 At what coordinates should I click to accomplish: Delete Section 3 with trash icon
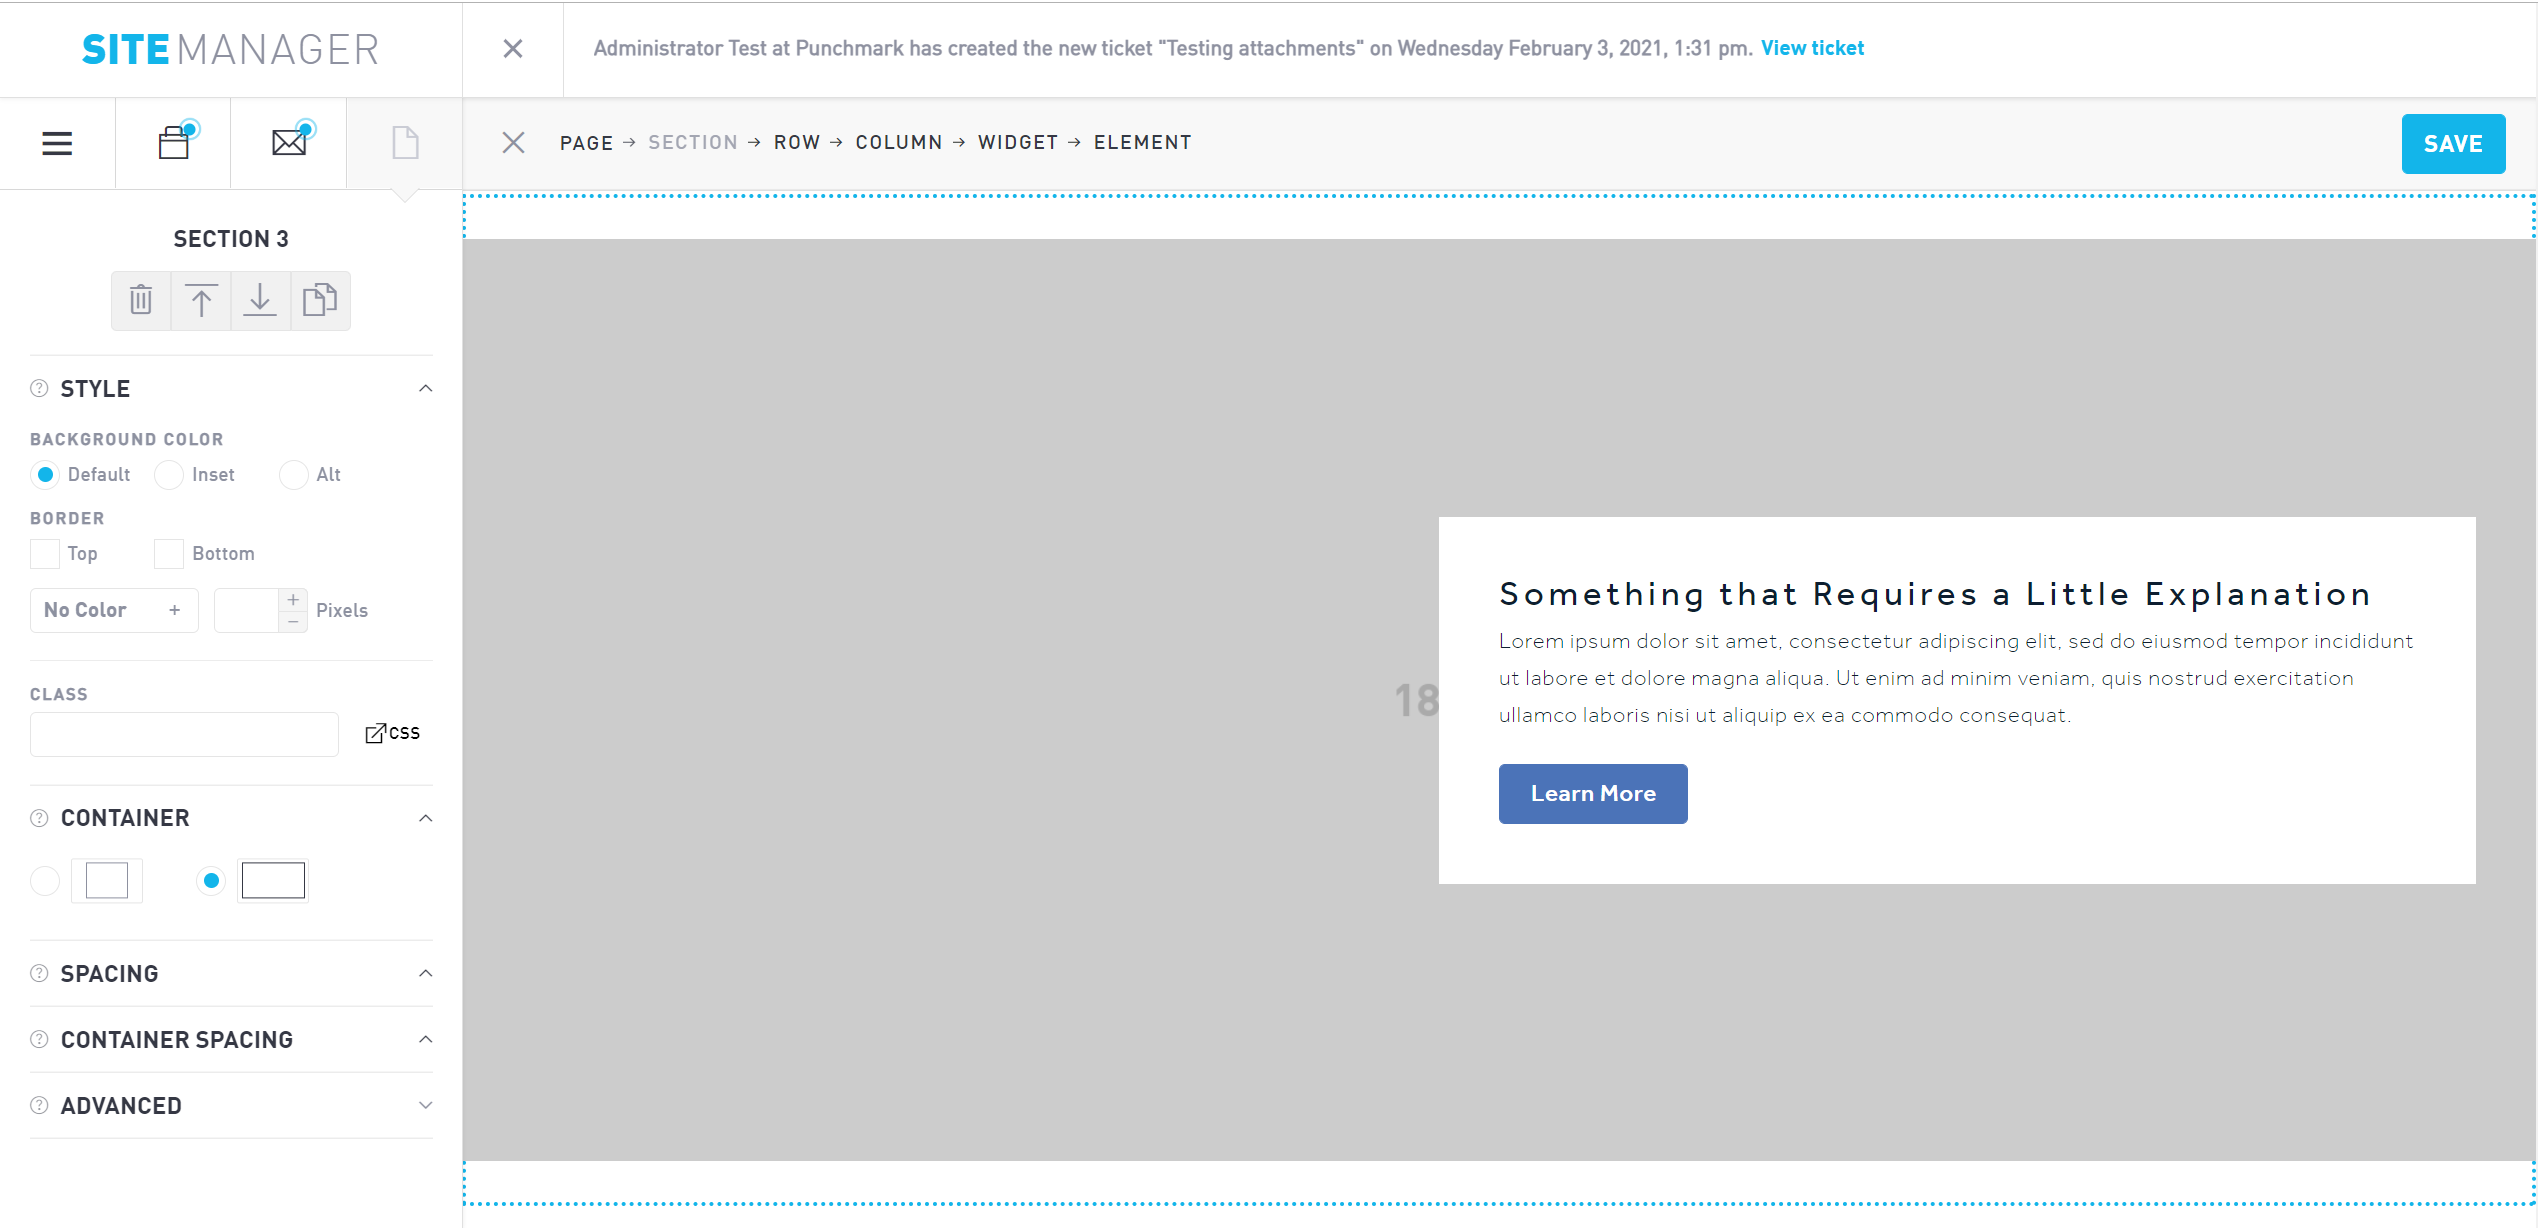[x=141, y=300]
